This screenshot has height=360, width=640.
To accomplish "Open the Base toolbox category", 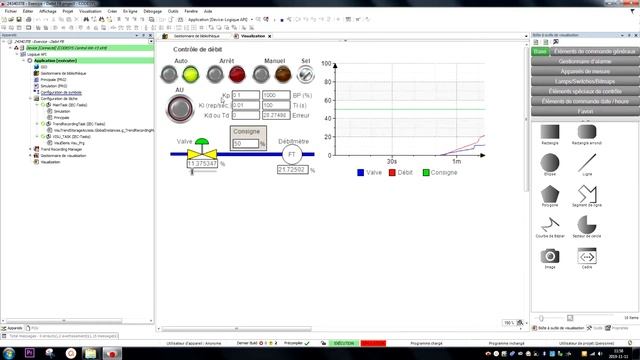I will pos(540,51).
